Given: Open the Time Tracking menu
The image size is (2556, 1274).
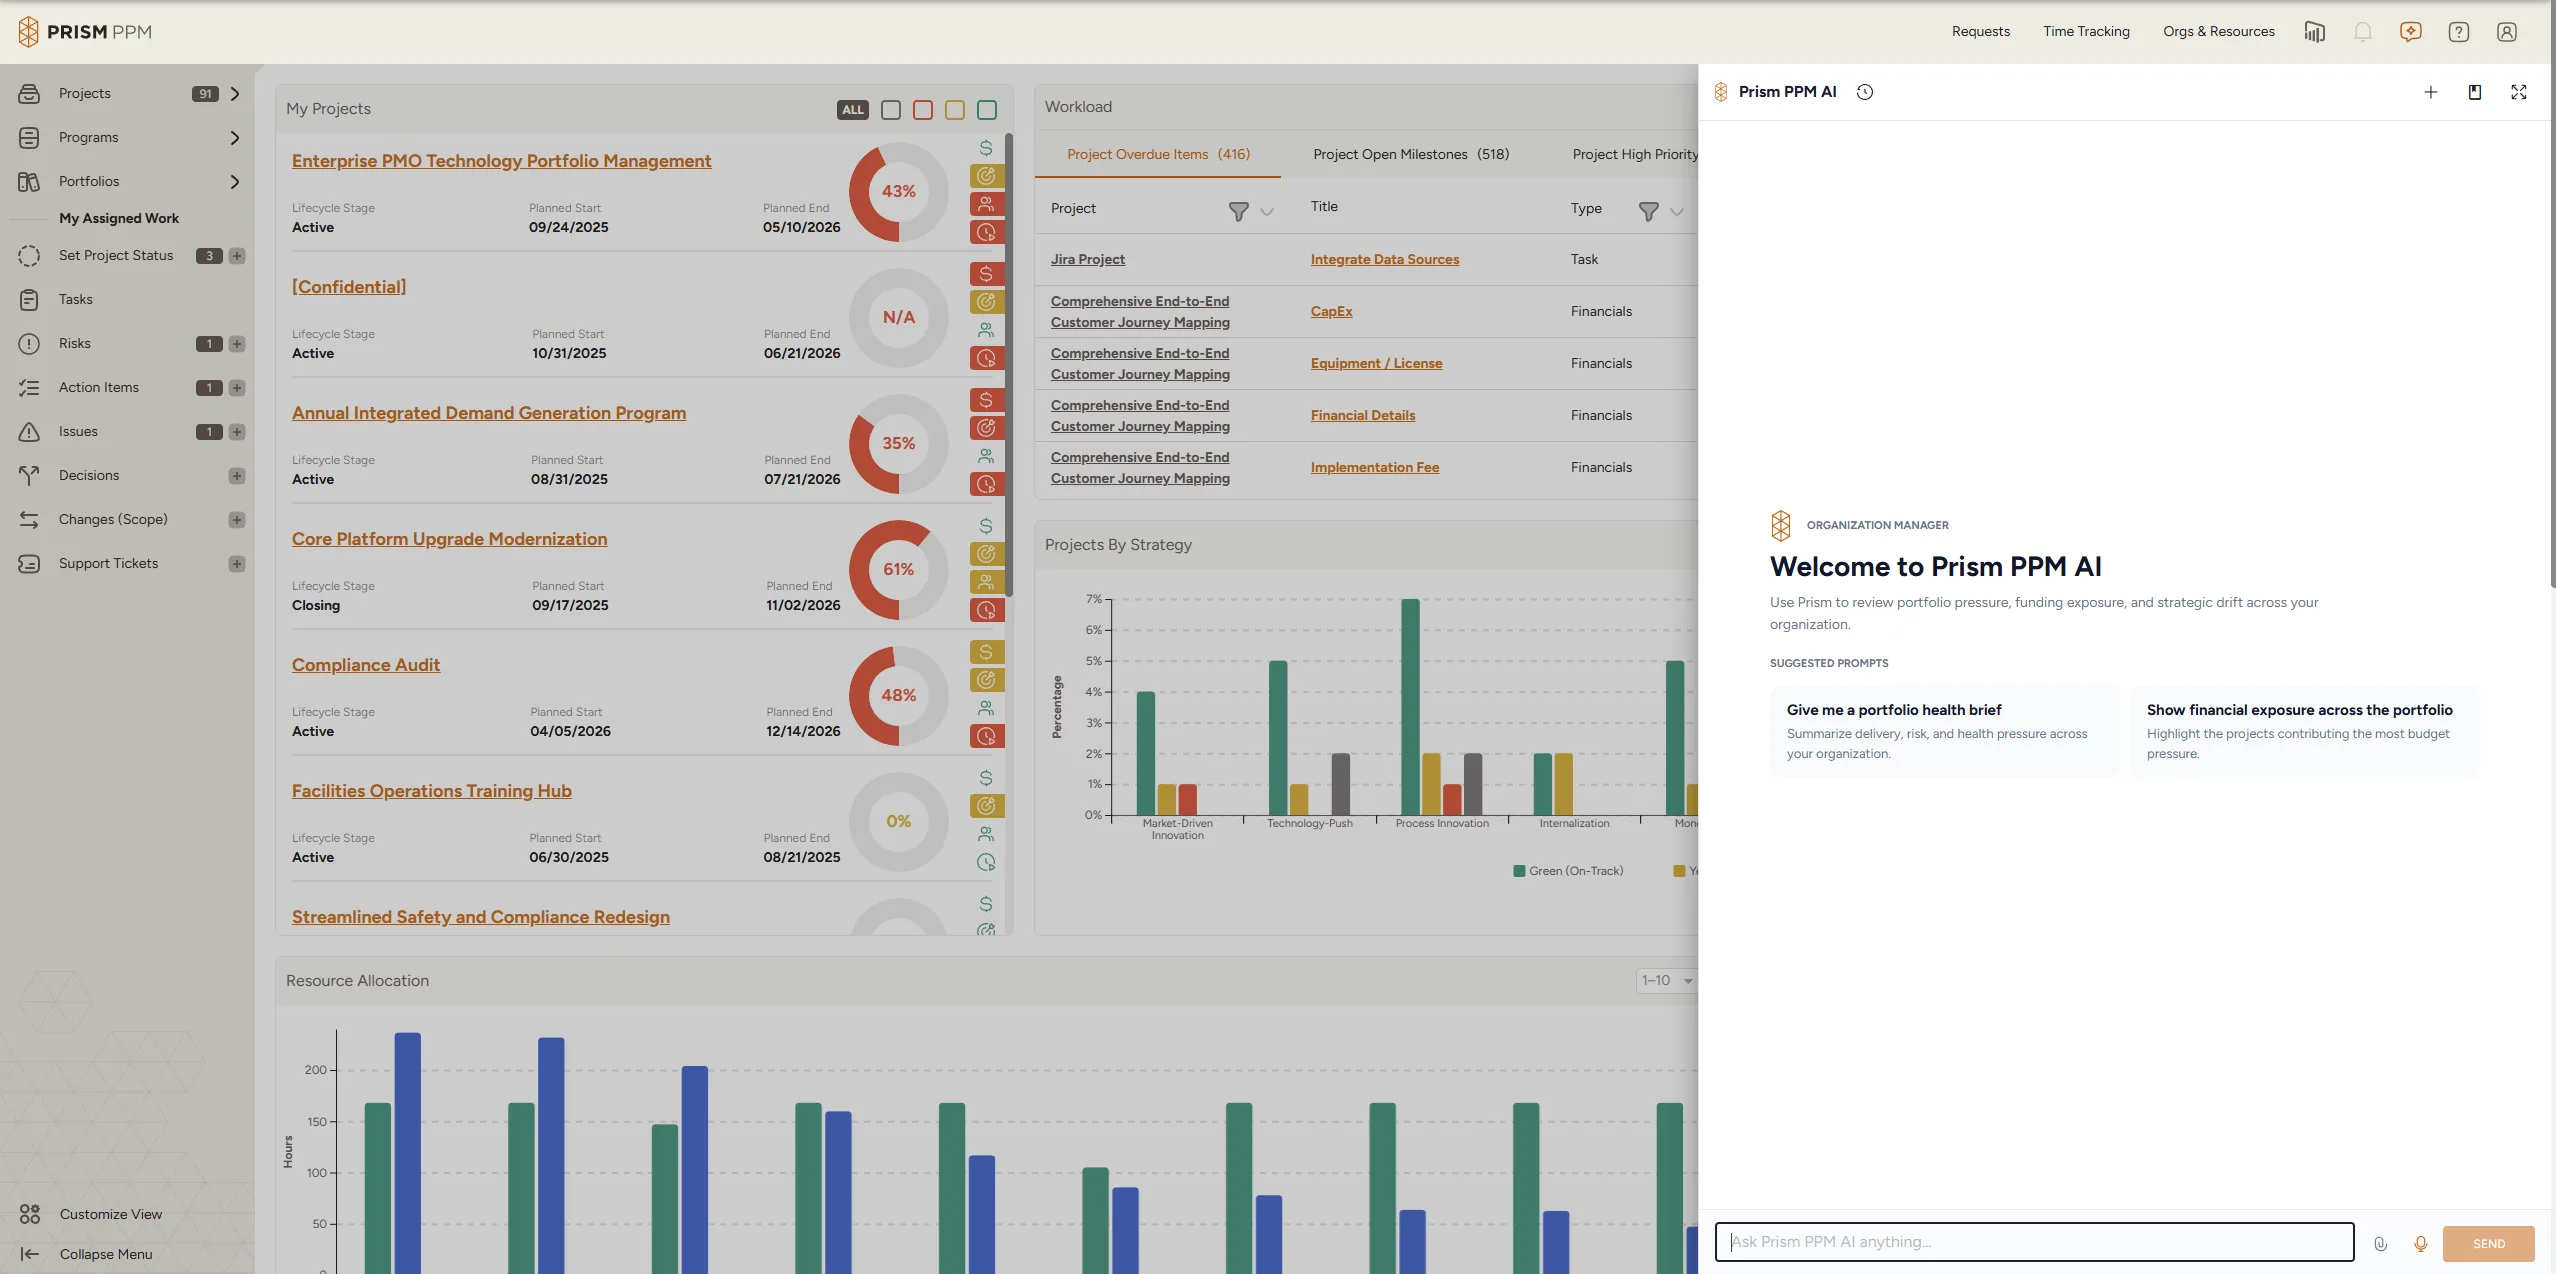Looking at the screenshot, I should click(2086, 32).
